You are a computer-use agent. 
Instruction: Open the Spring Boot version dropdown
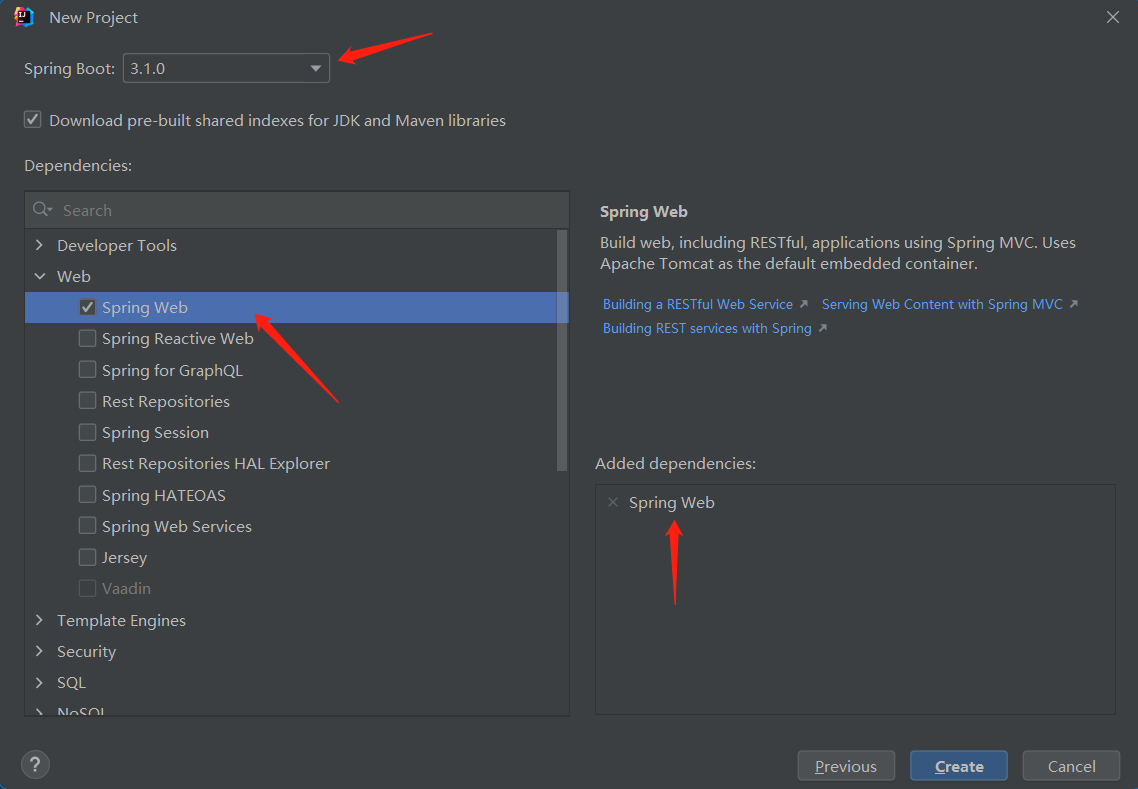(315, 68)
